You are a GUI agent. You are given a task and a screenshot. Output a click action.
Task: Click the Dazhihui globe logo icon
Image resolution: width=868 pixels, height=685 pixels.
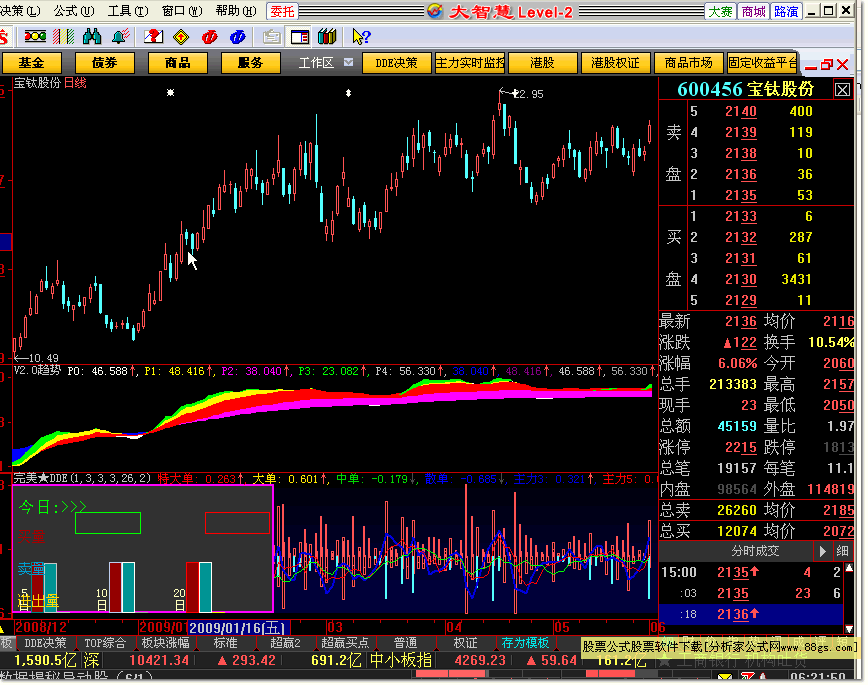click(435, 11)
